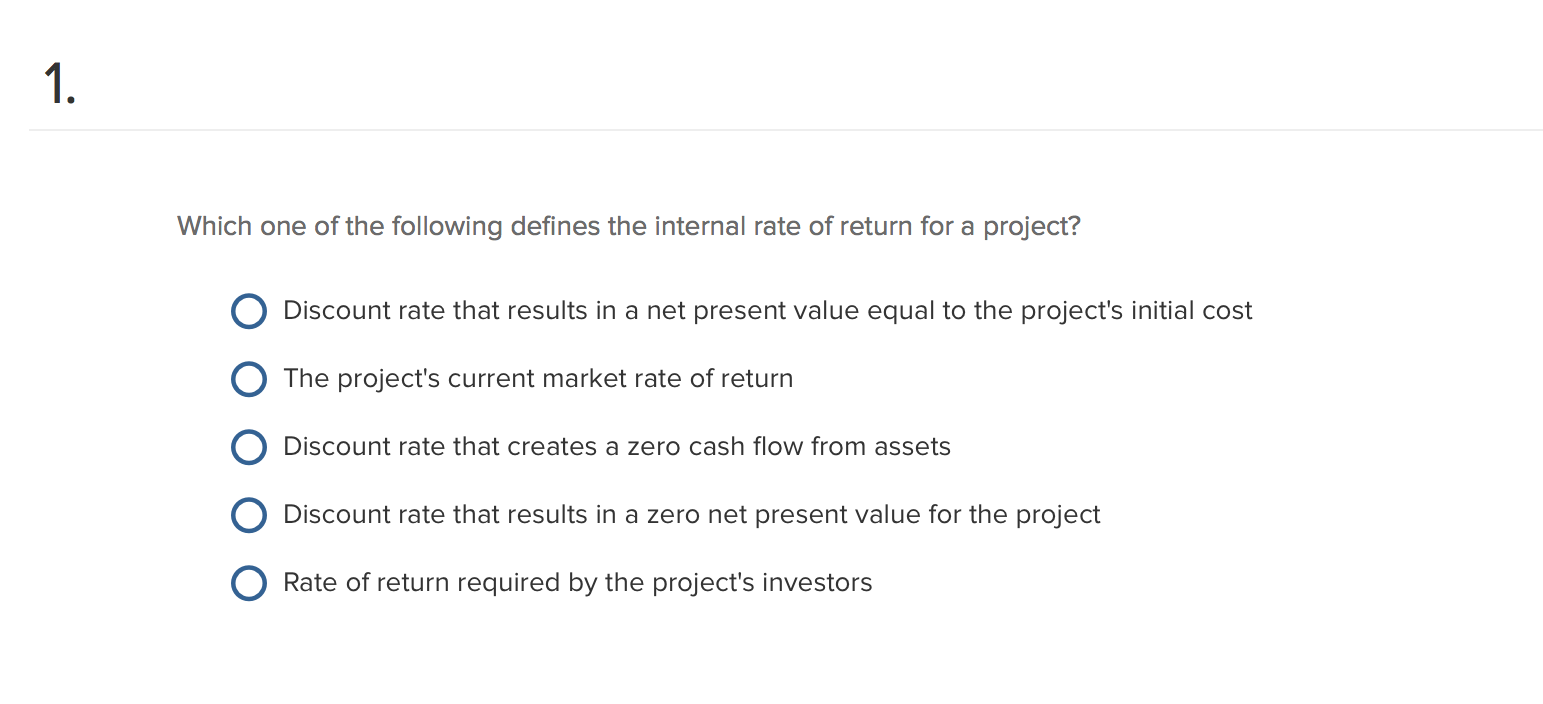Viewport: 1543px width, 704px height.
Task: Click the question text about internal rate of return
Action: point(629,227)
